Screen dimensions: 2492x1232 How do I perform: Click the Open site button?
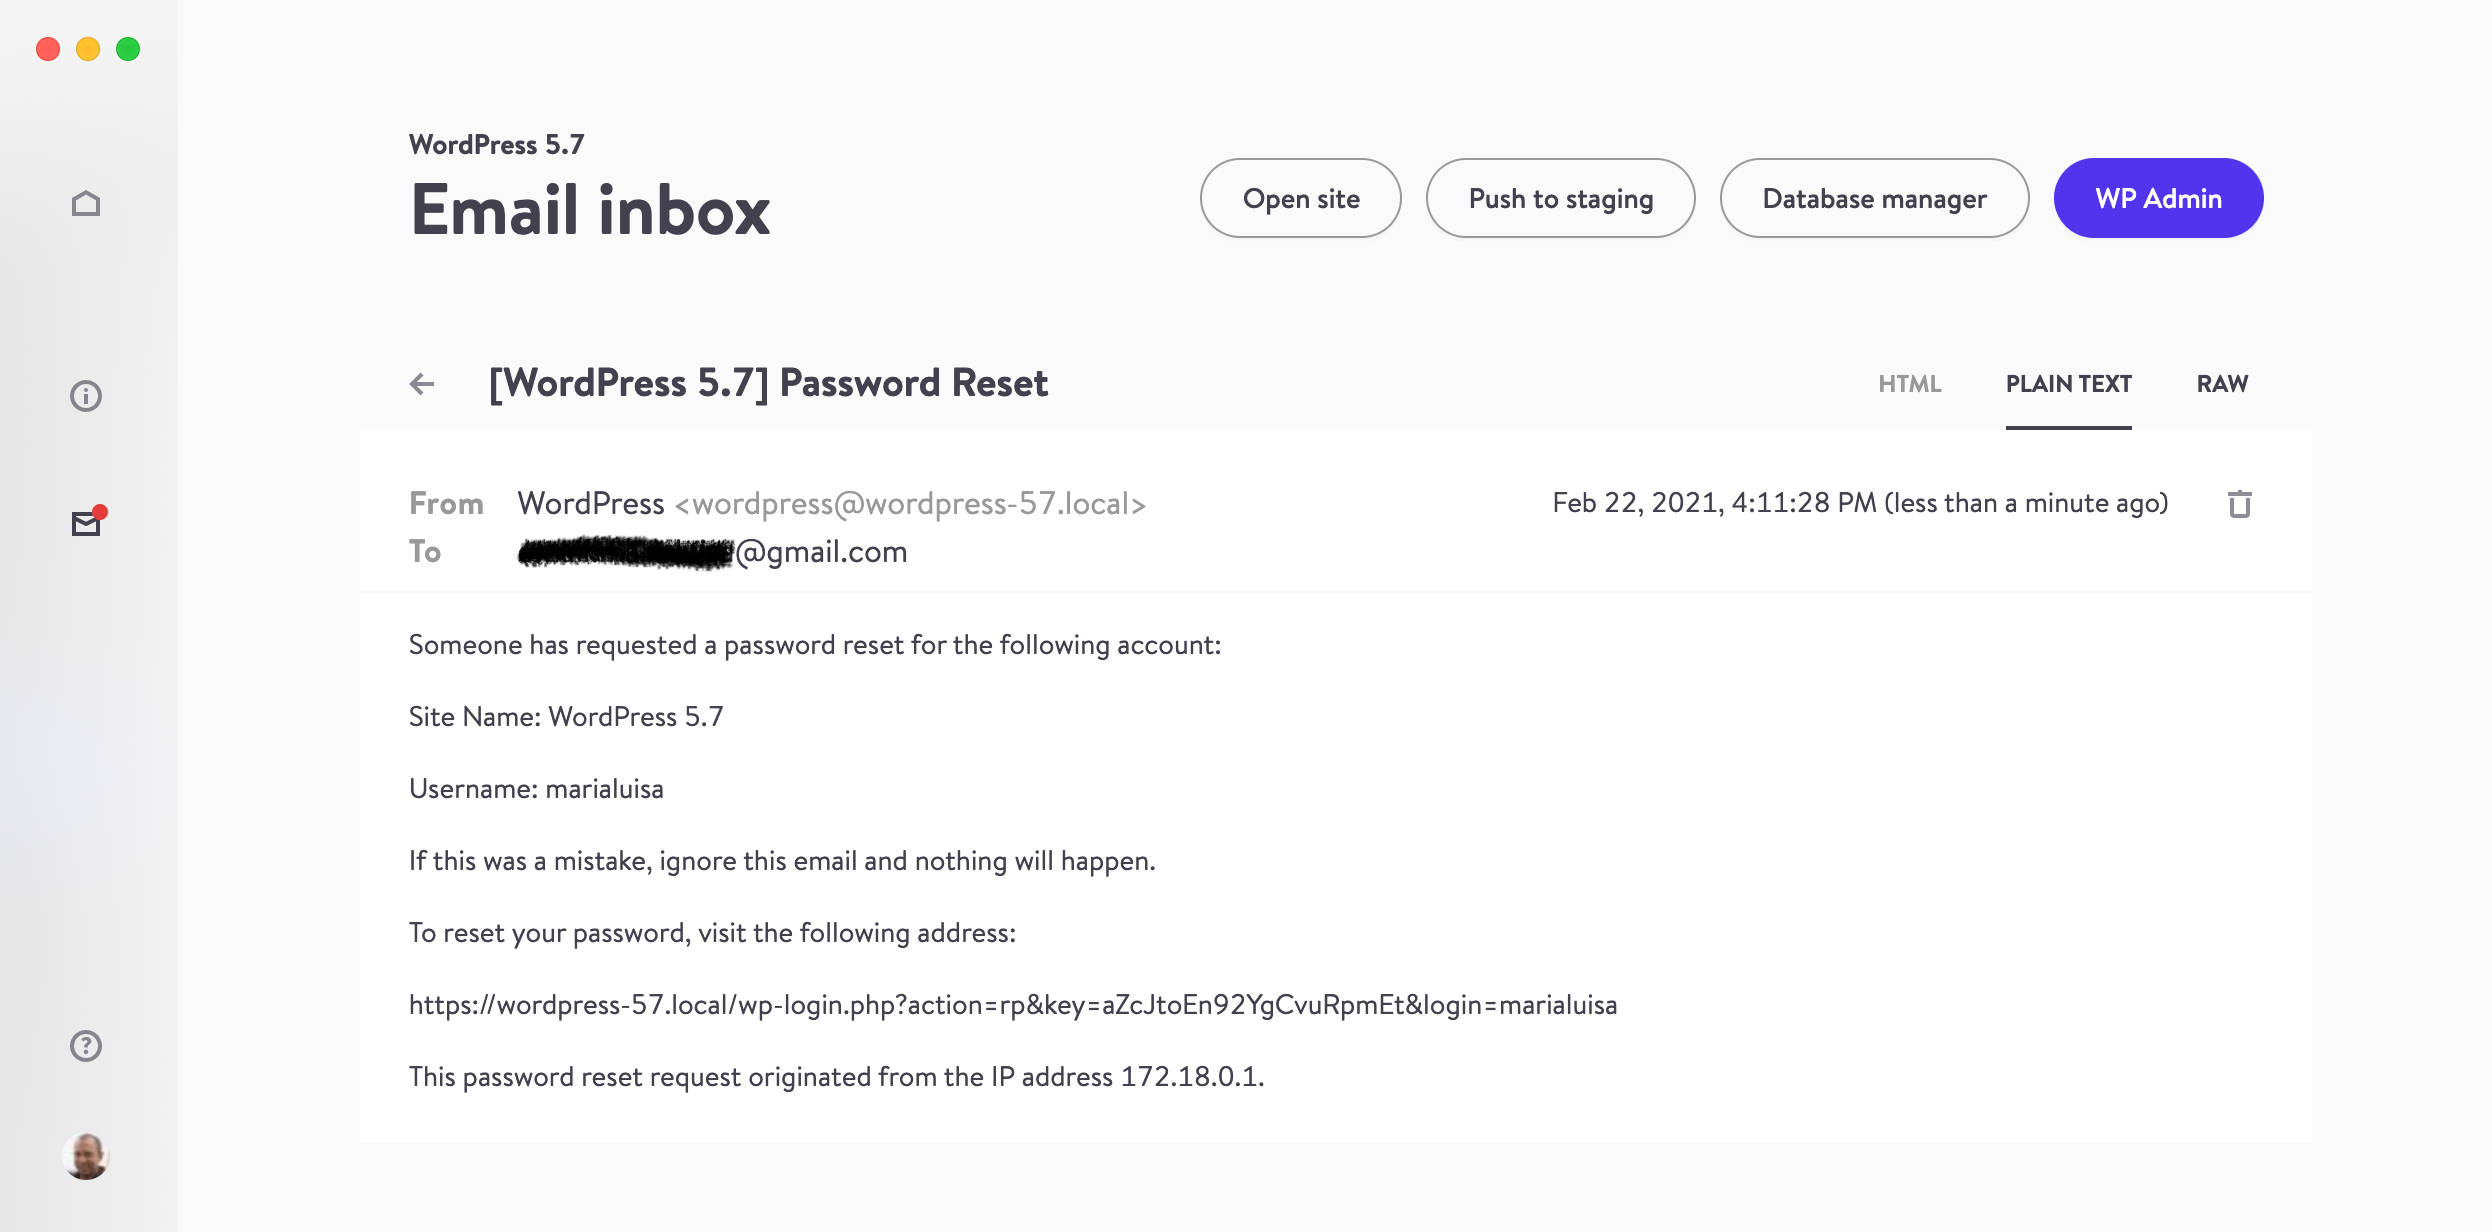click(1300, 199)
